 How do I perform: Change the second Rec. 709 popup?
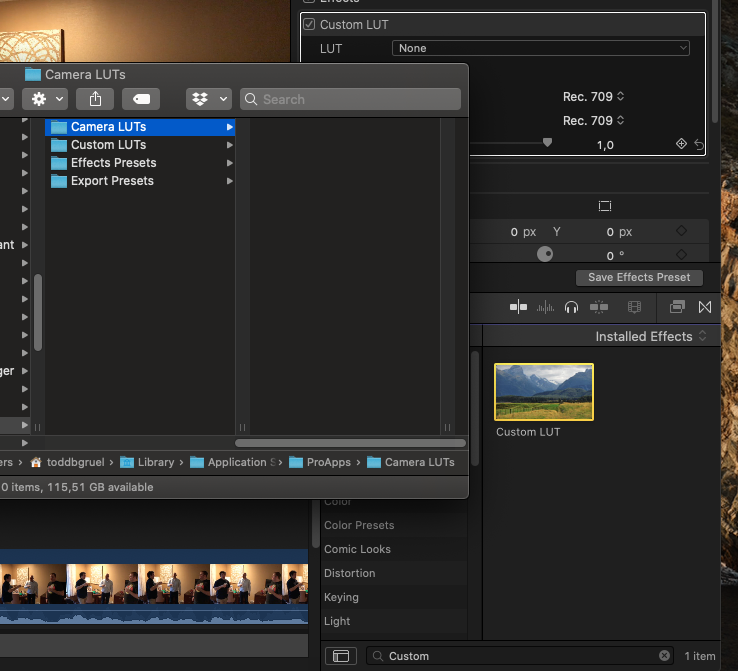pos(594,120)
